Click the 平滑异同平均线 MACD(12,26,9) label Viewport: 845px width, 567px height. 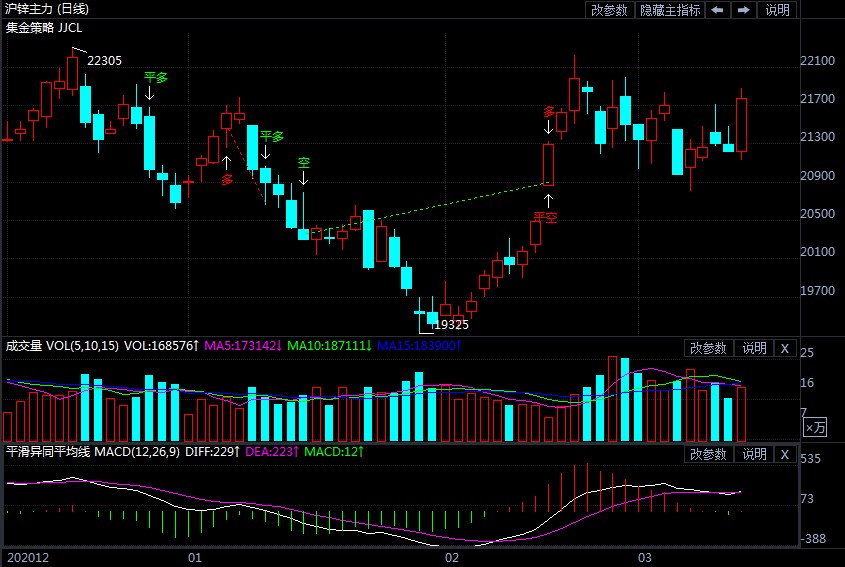pyautogui.click(x=93, y=451)
